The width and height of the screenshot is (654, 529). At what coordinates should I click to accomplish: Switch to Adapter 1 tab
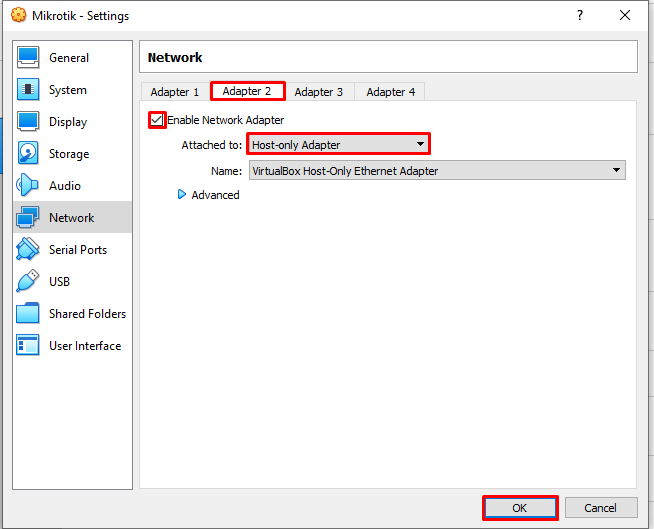tap(175, 92)
